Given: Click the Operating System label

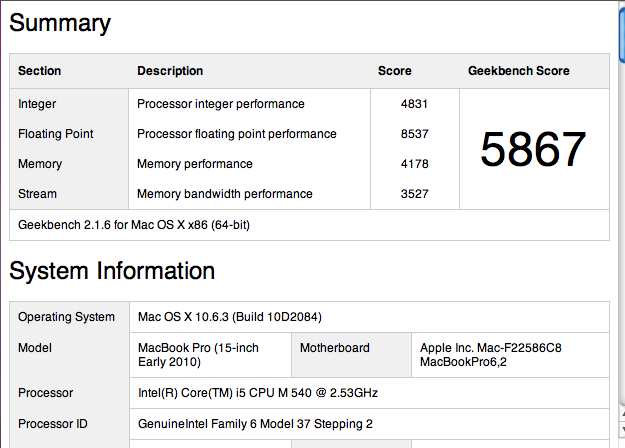Looking at the screenshot, I should [66, 317].
